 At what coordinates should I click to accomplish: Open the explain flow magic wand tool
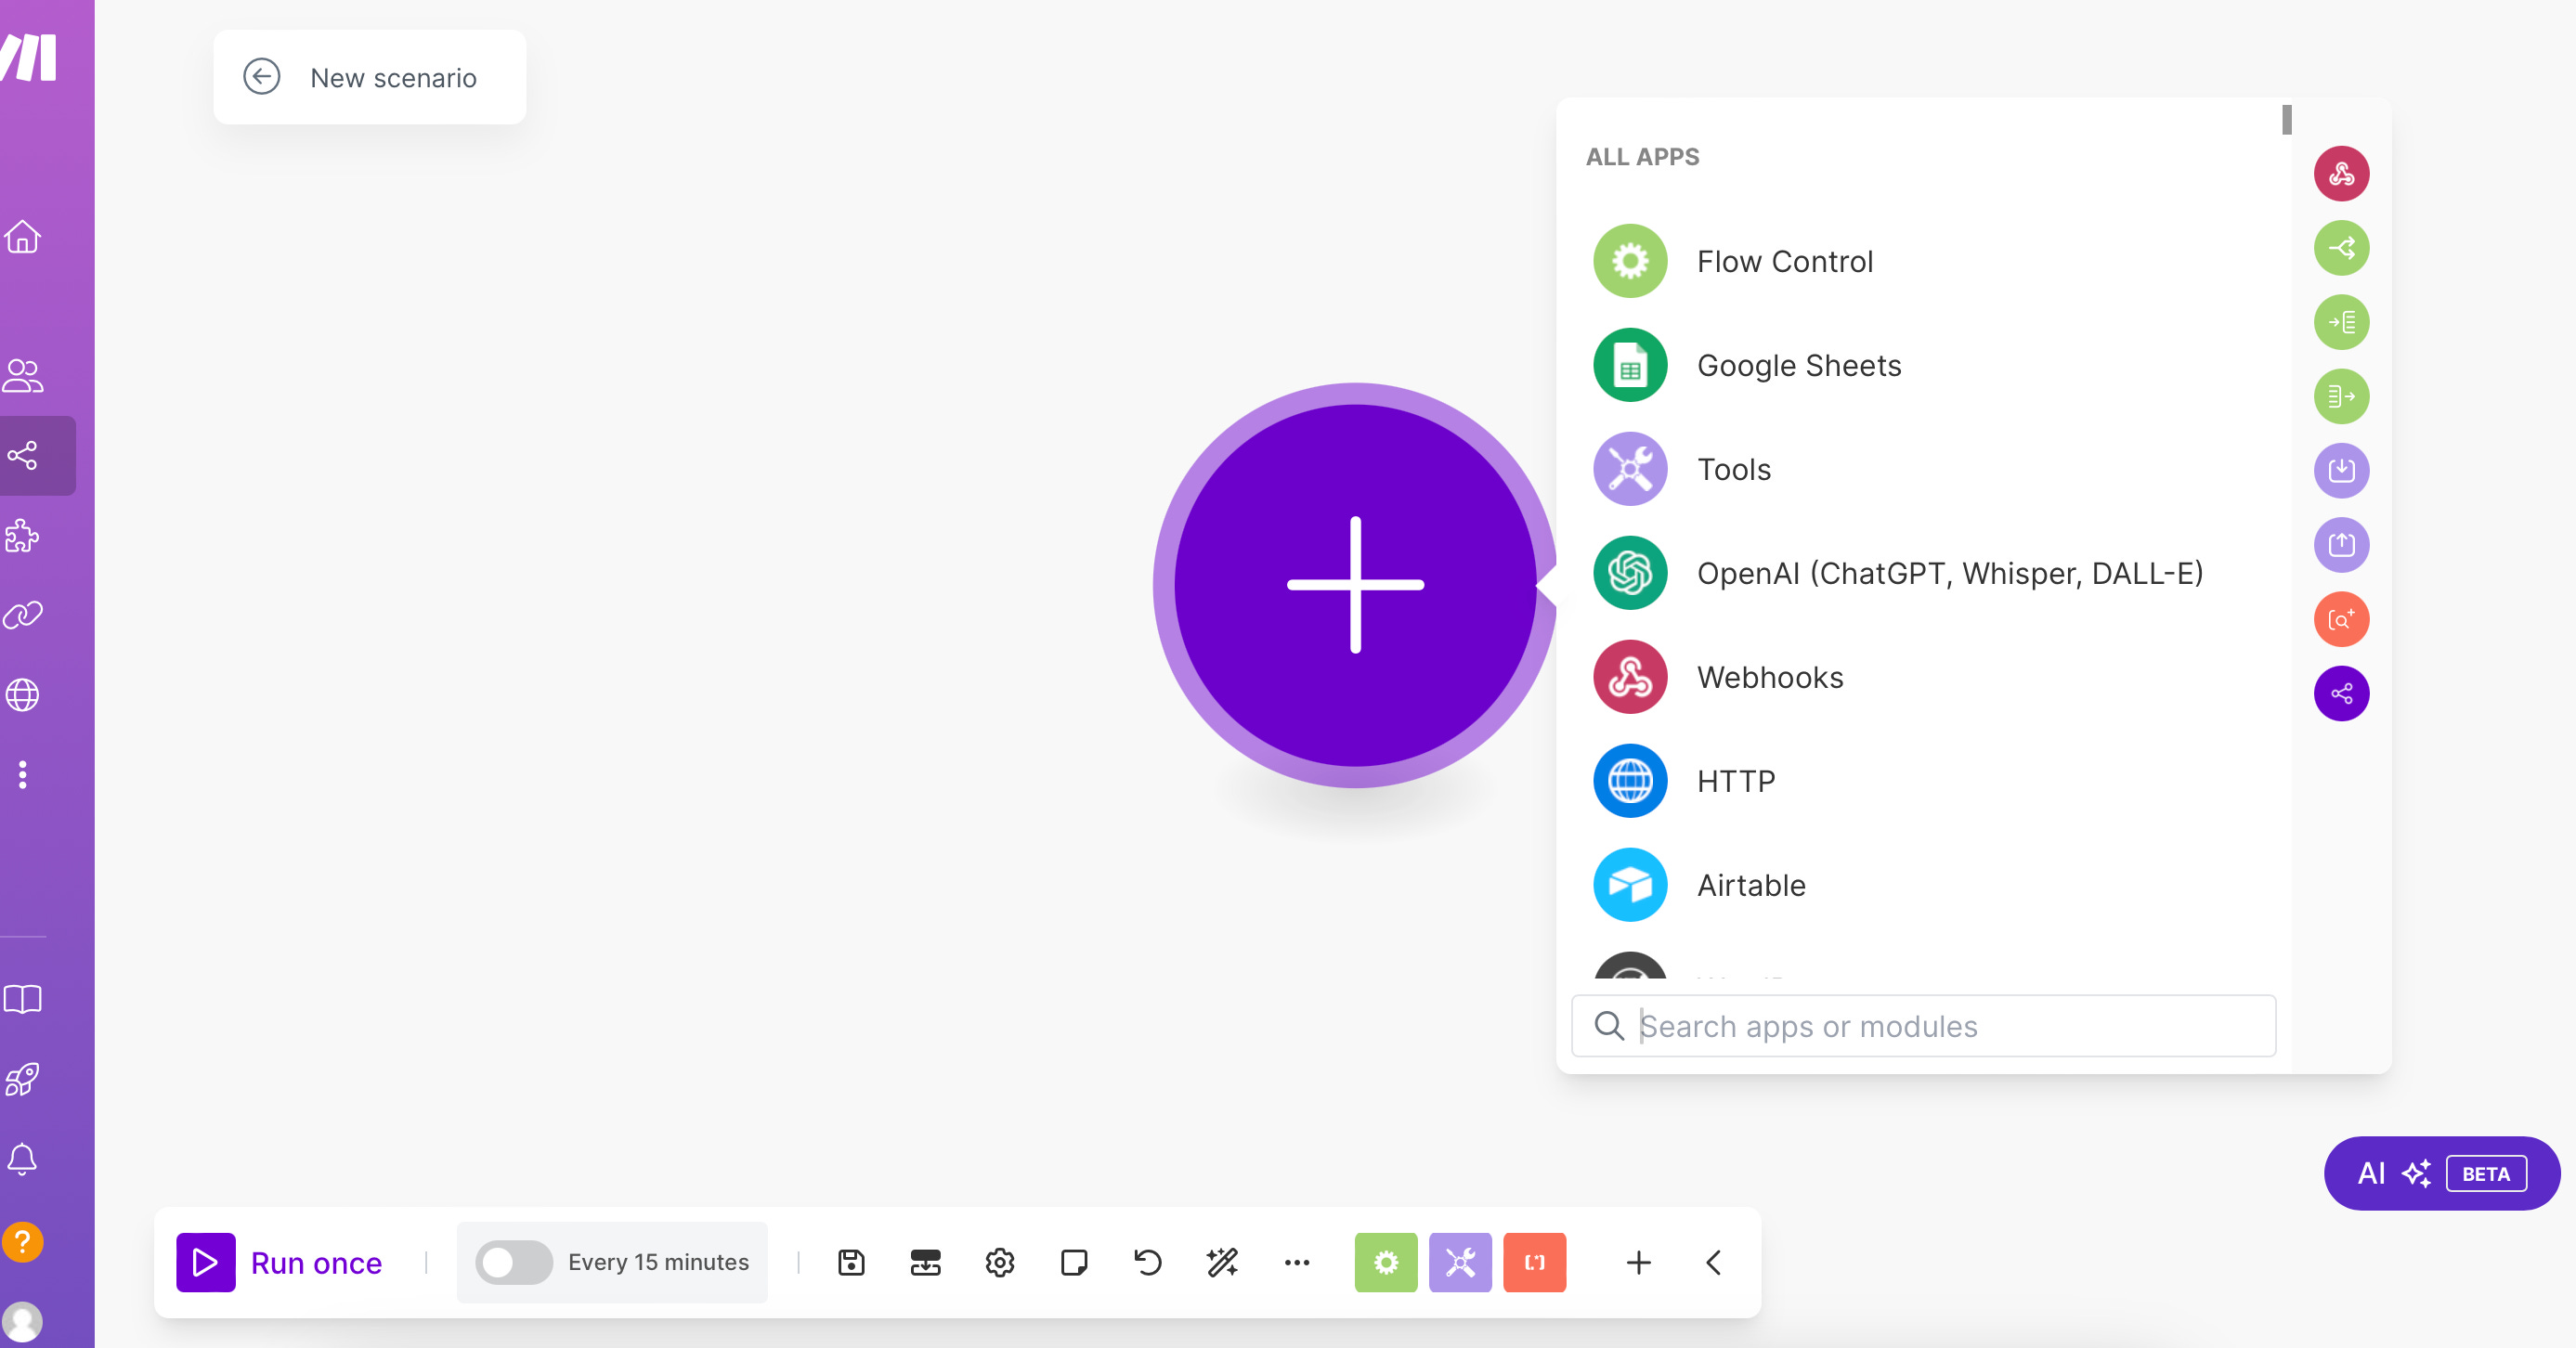(x=1221, y=1262)
